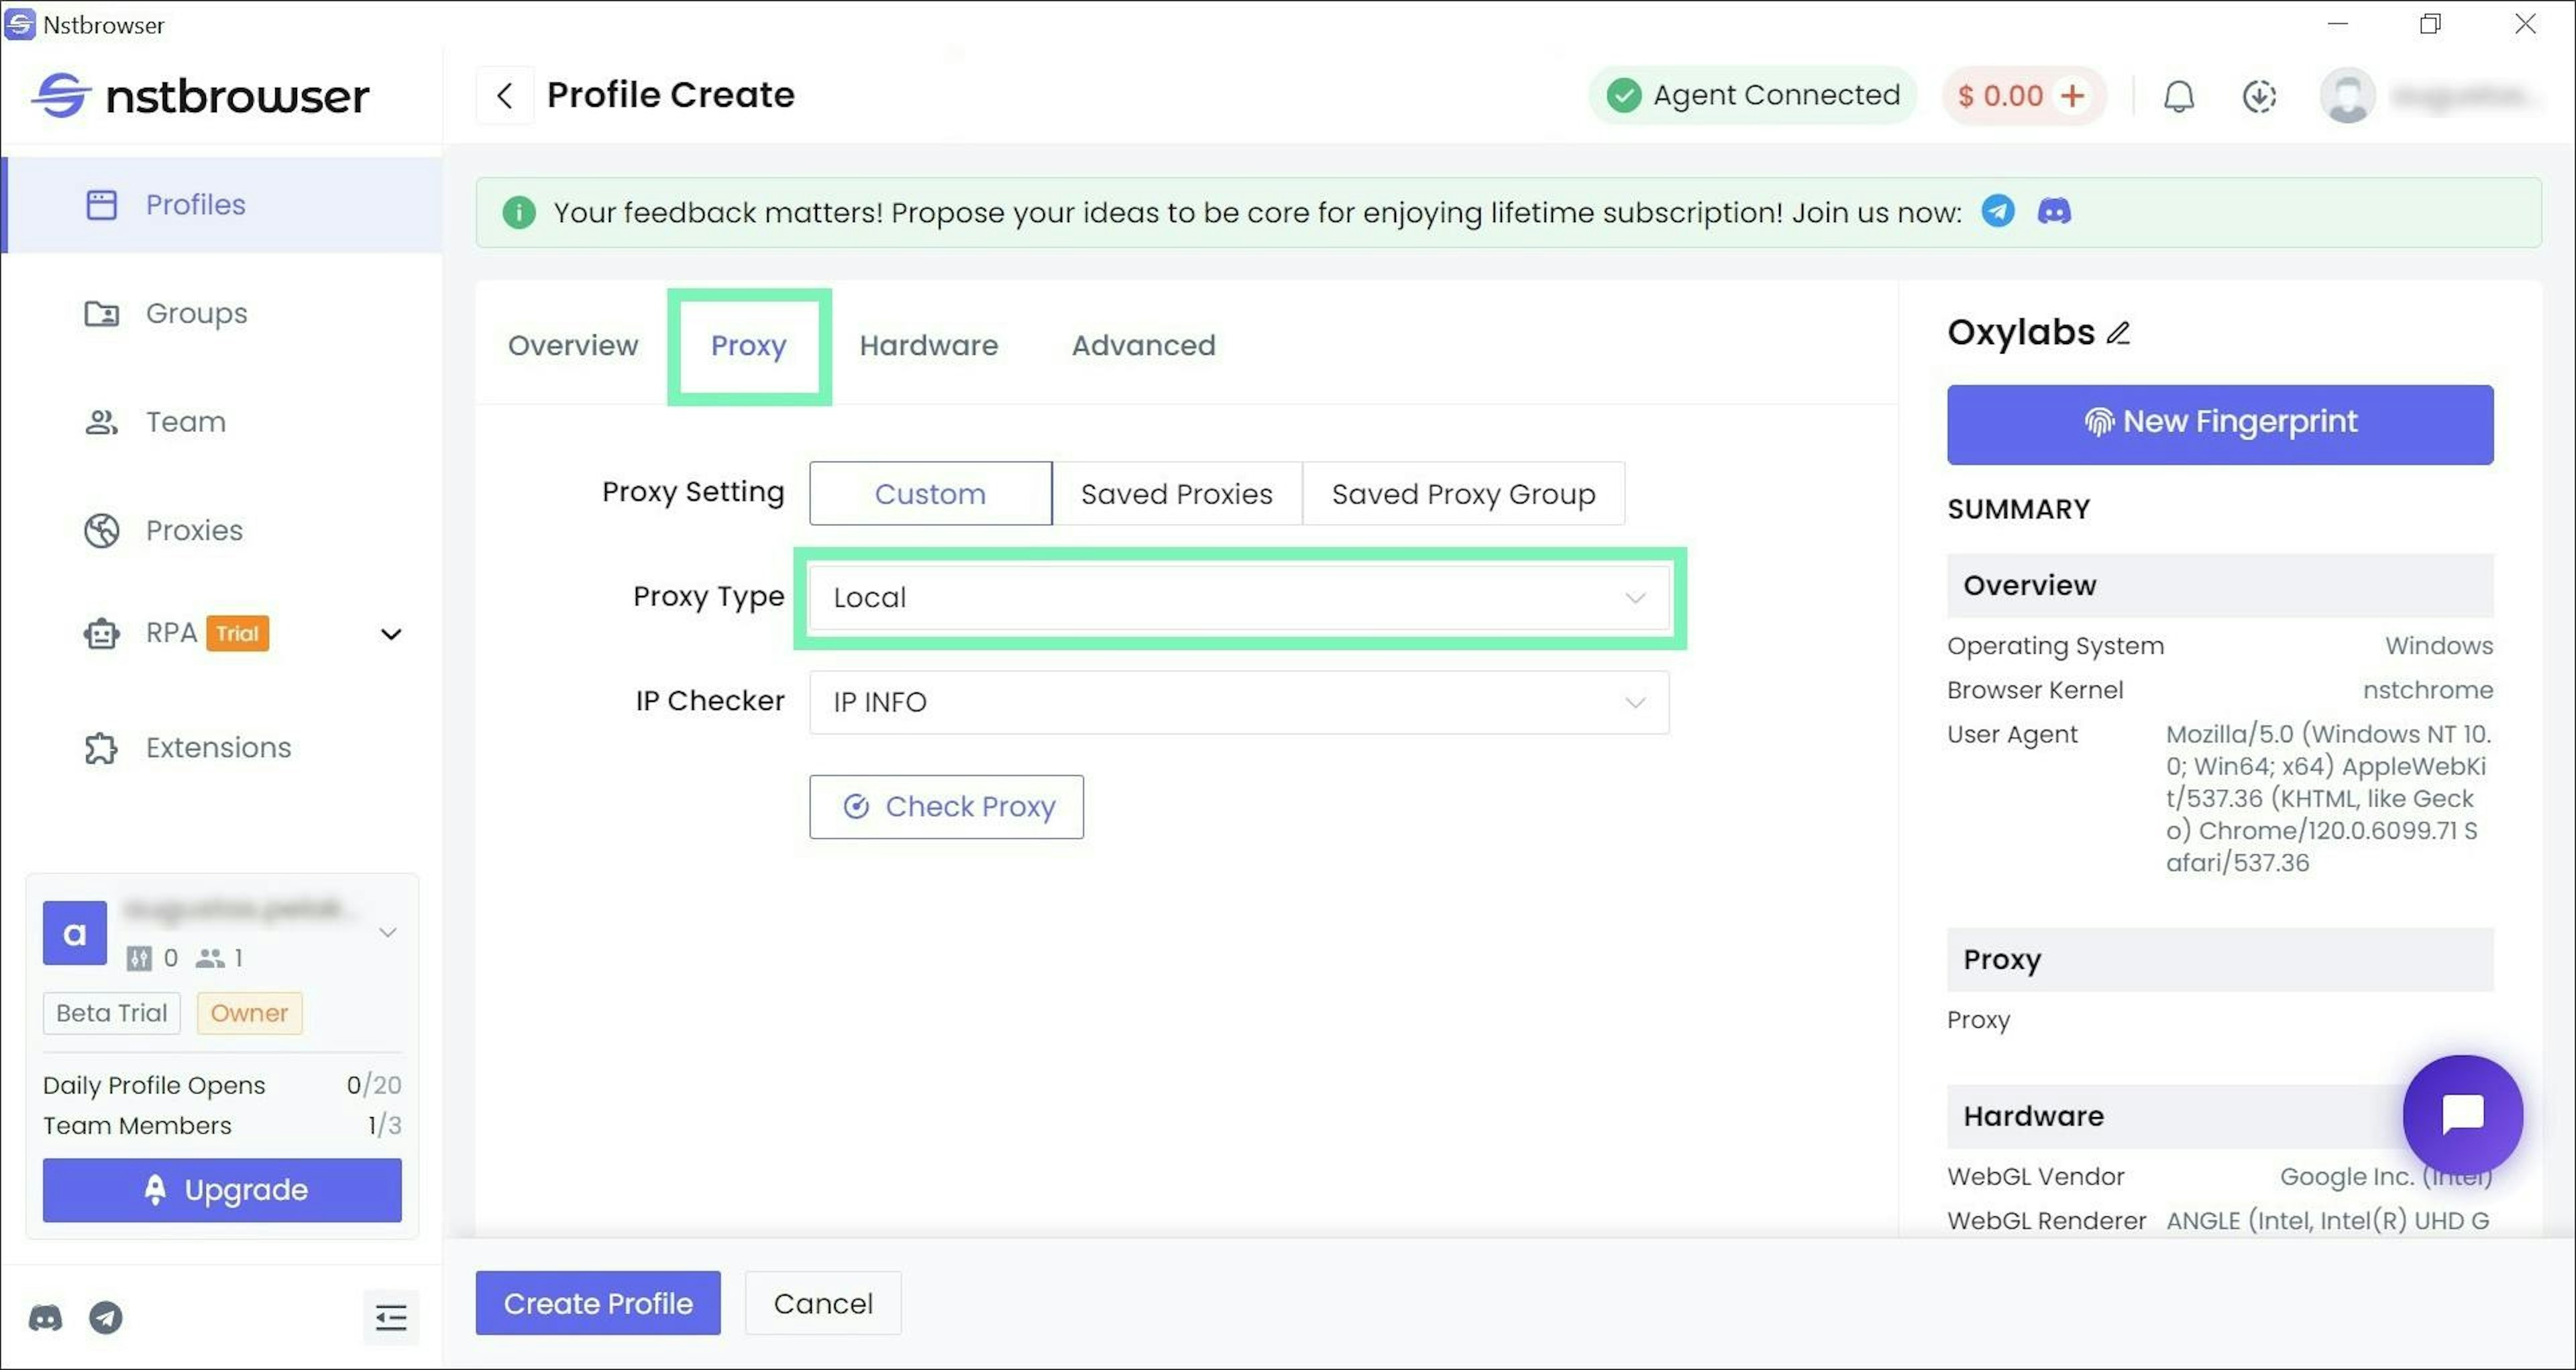Open Telegram link in feedback banner
The height and width of the screenshot is (1370, 2576).
coord(1998,211)
